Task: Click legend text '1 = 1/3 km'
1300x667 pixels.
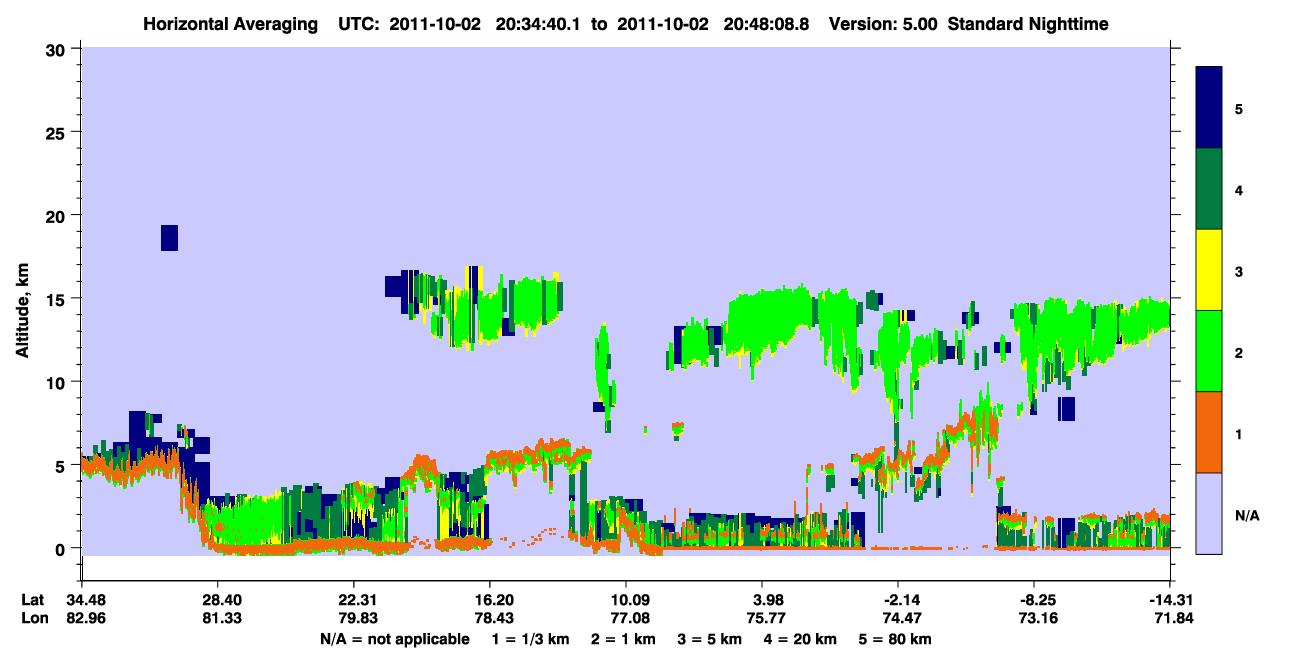Action: pyautogui.click(x=530, y=639)
